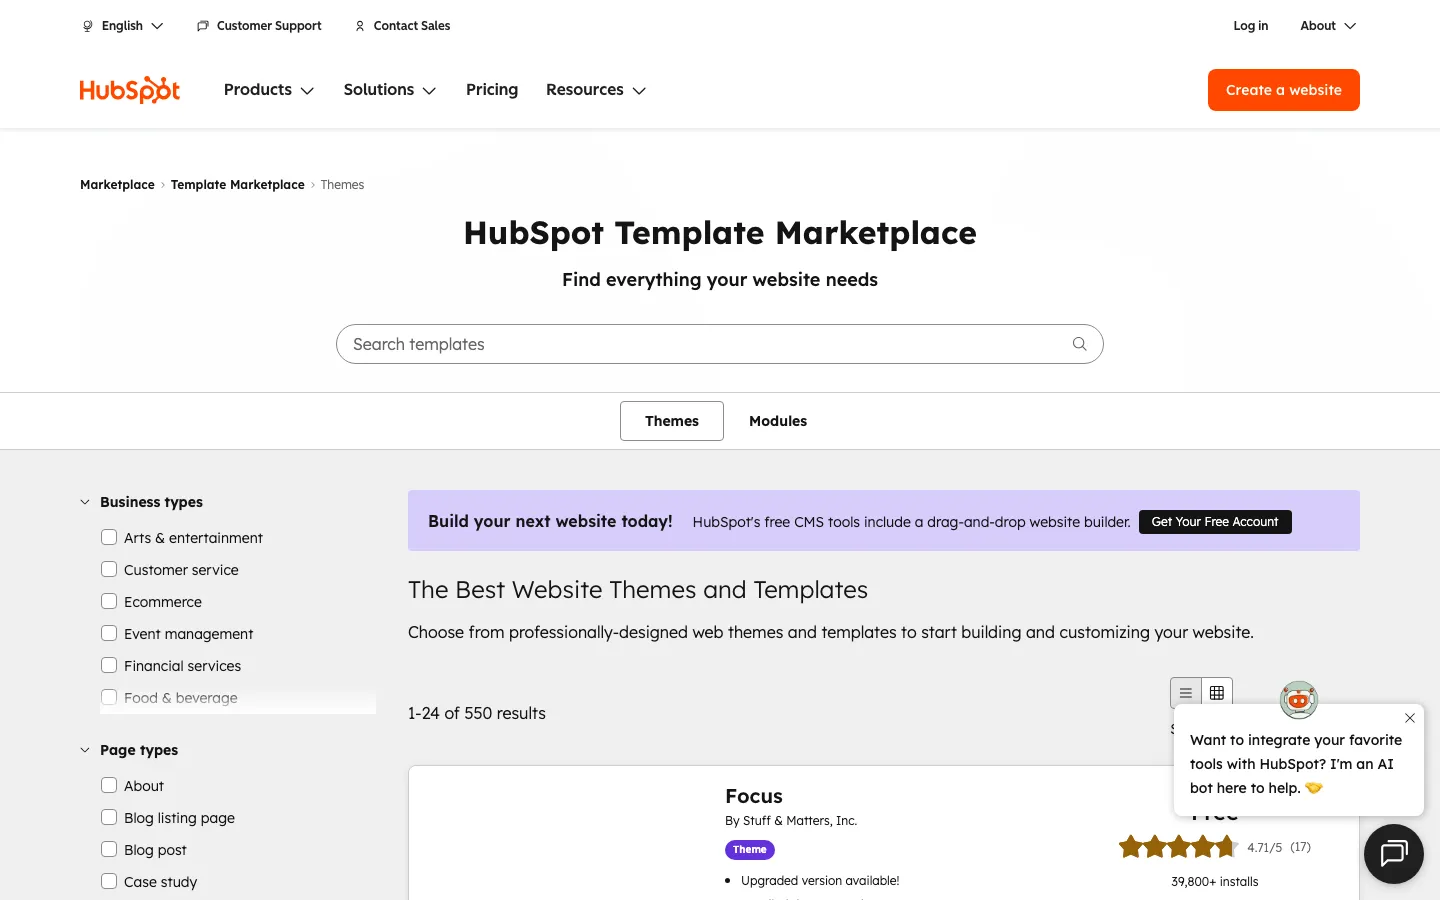The image size is (1440, 900).
Task: Click the Contact Sales person icon
Action: 360,26
